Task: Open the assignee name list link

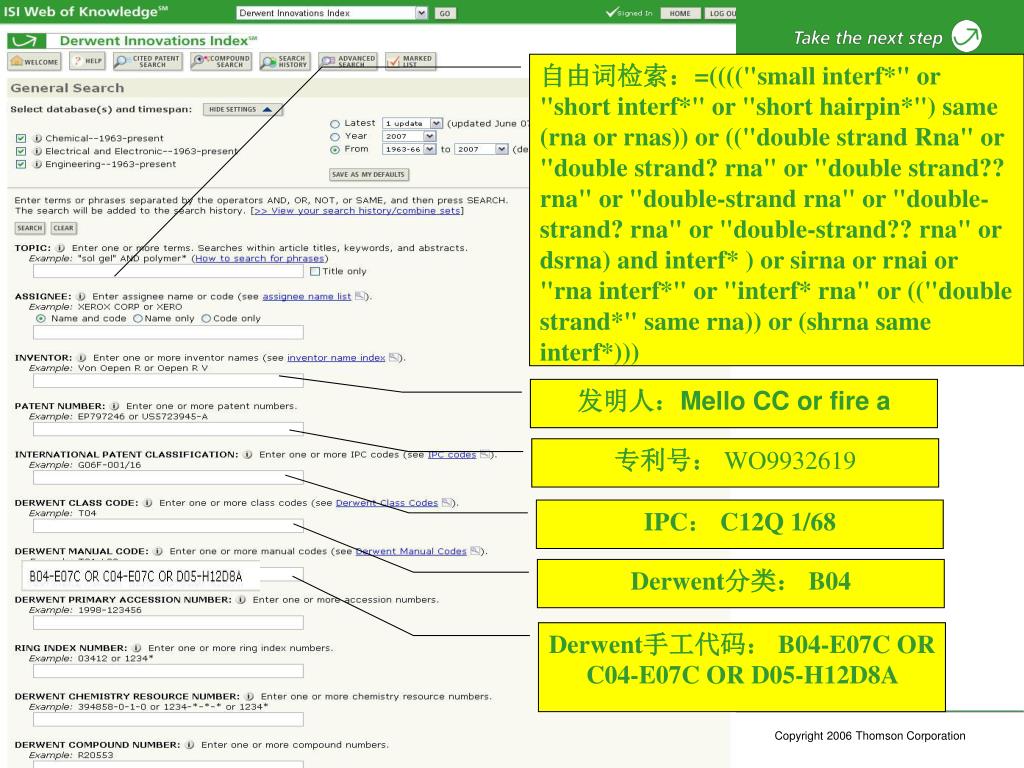Action: pos(306,296)
